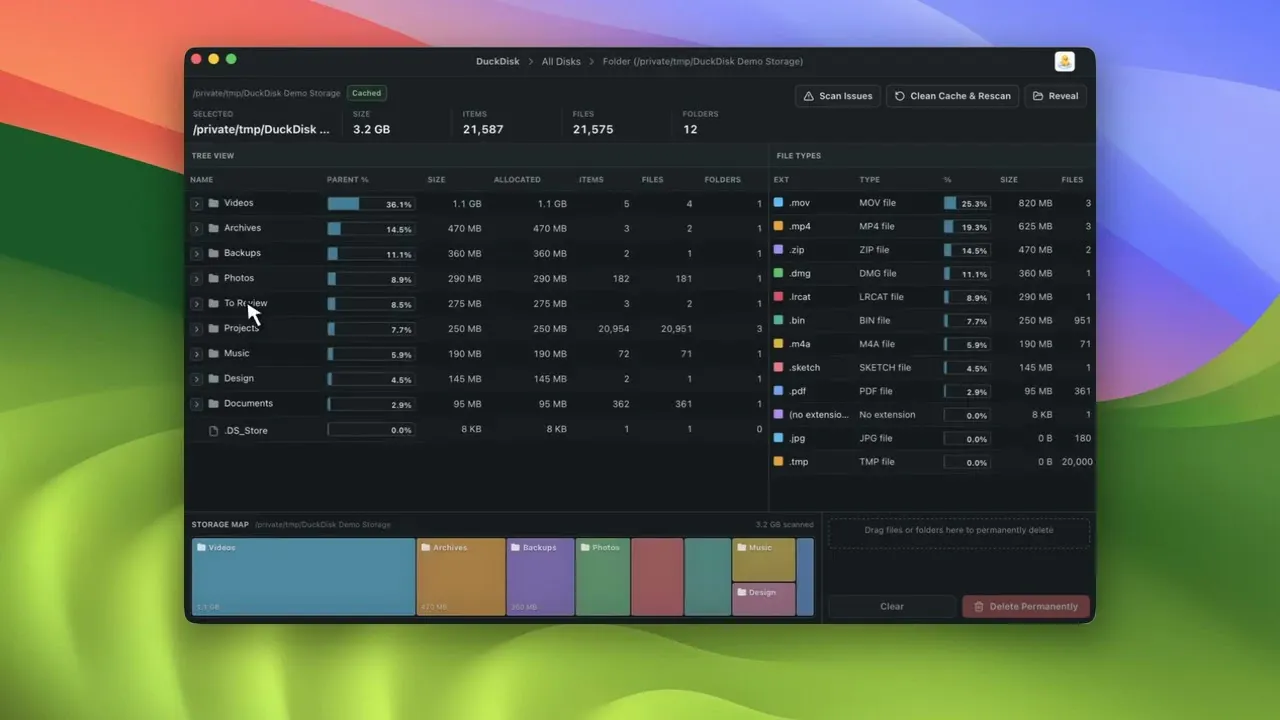Expand the Archives folder row
Image resolution: width=1280 pixels, height=720 pixels.
click(x=197, y=229)
